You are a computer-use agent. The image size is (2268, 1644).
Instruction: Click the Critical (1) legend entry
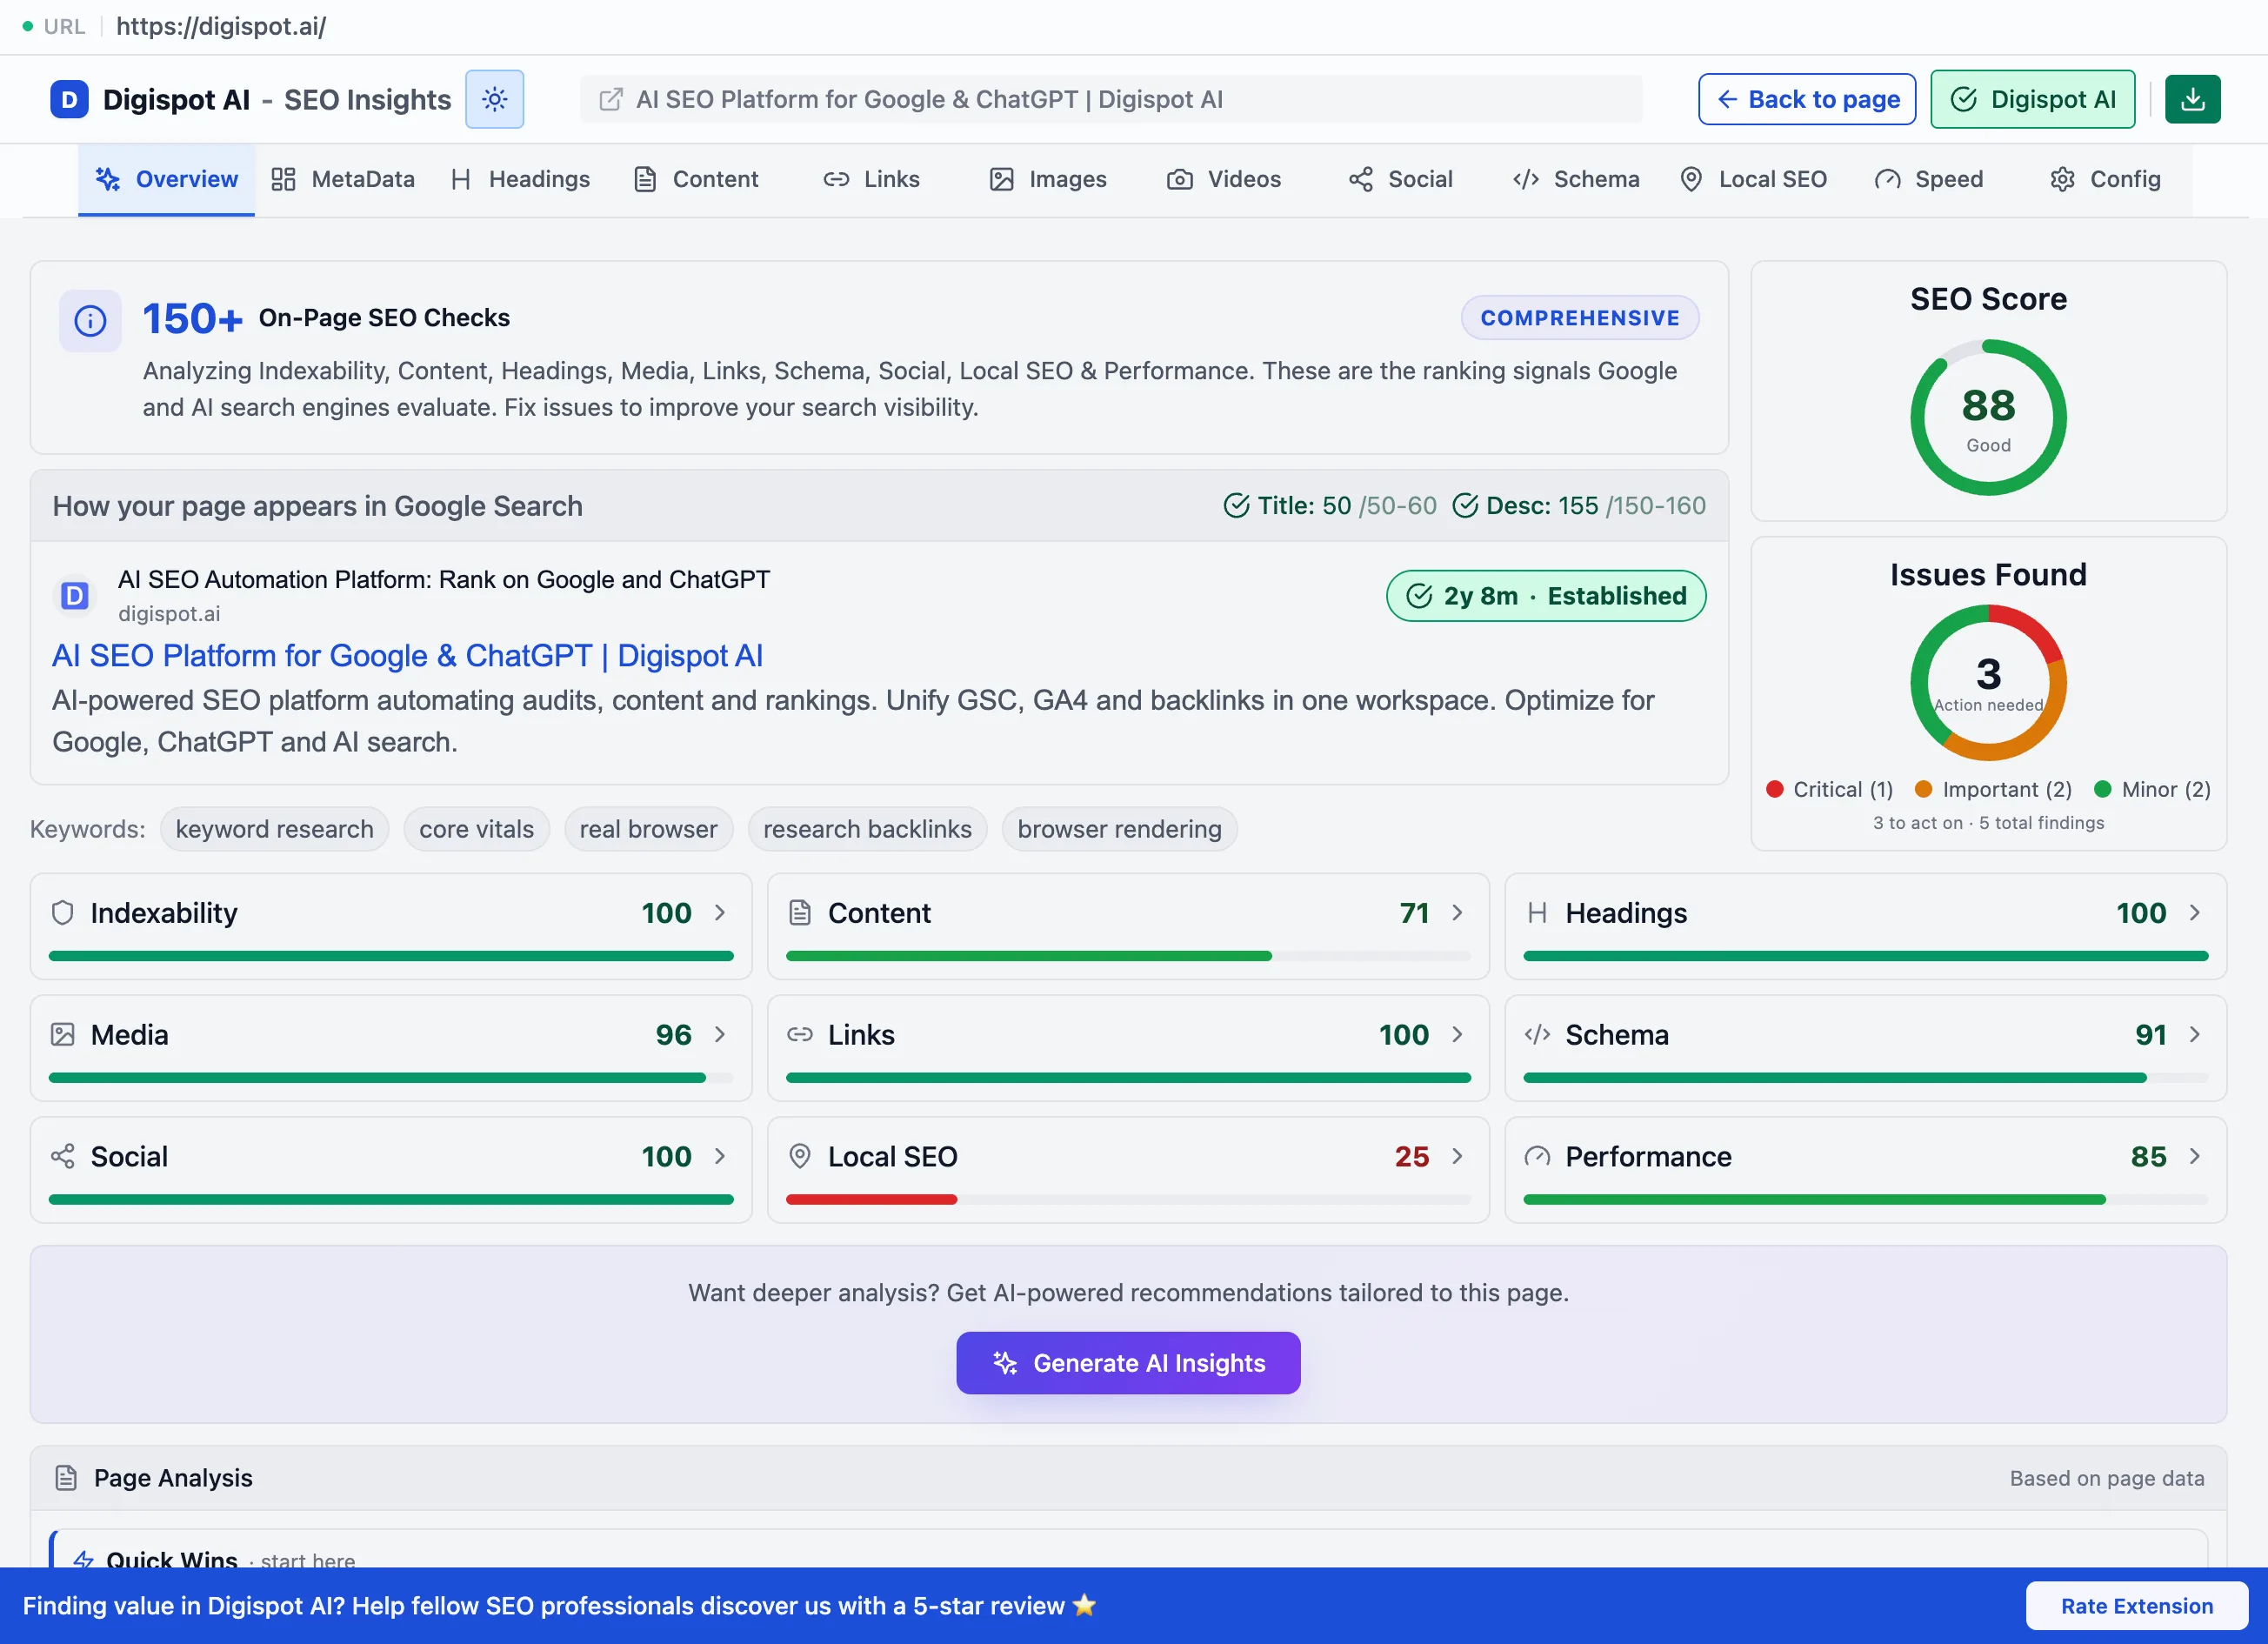1830,789
